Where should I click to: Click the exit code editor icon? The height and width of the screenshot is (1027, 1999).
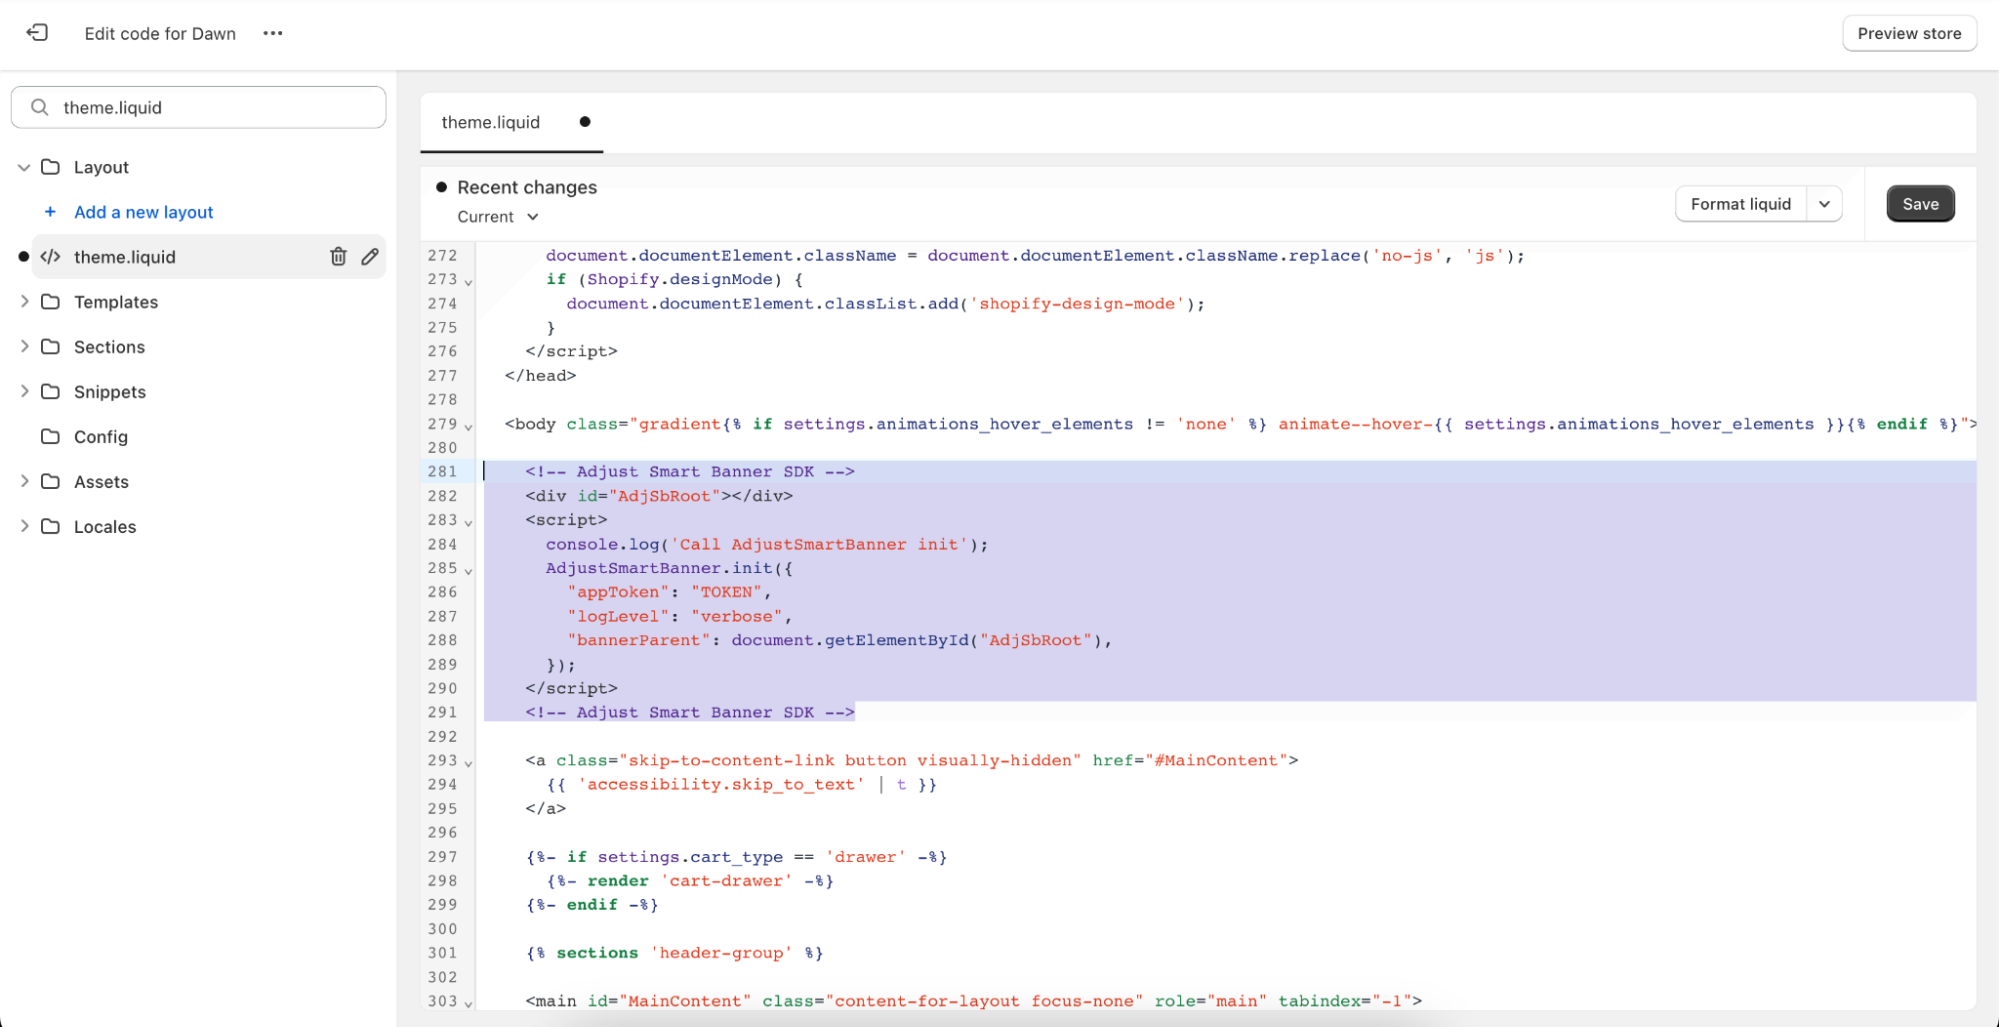[37, 33]
